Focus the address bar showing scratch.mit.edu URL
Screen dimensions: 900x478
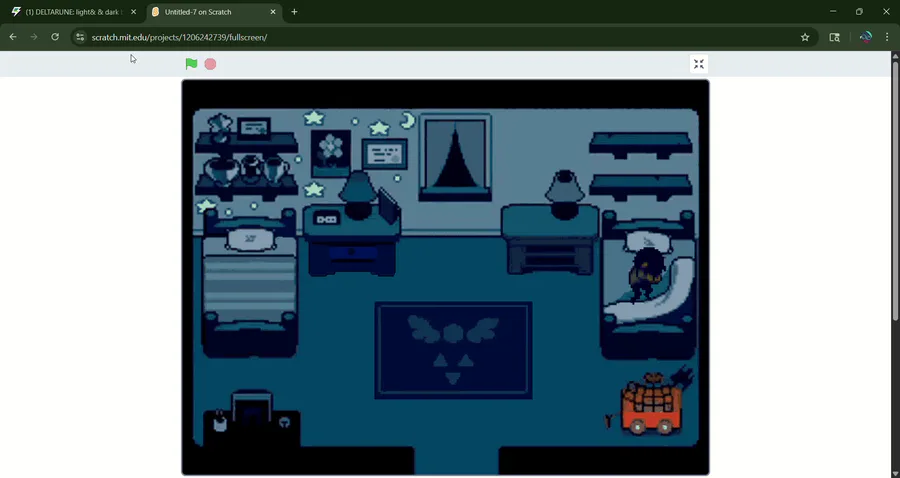442,37
